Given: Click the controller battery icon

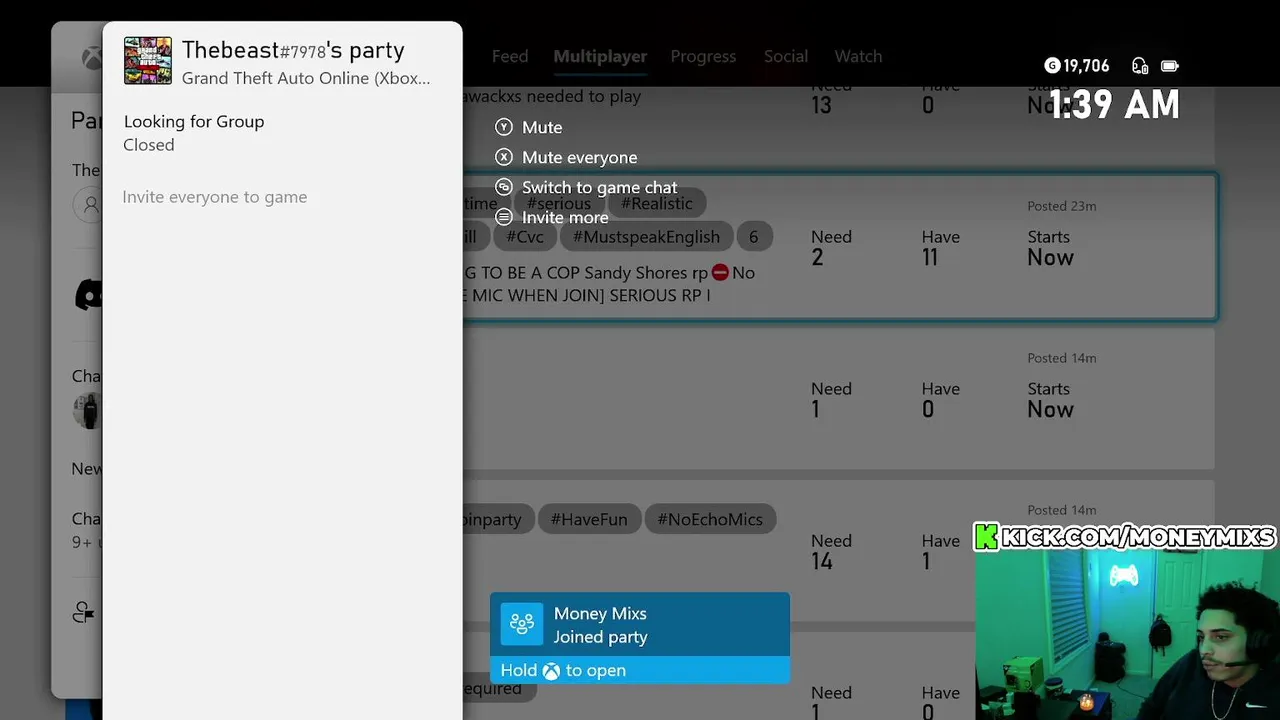Looking at the screenshot, I should 1170,66.
